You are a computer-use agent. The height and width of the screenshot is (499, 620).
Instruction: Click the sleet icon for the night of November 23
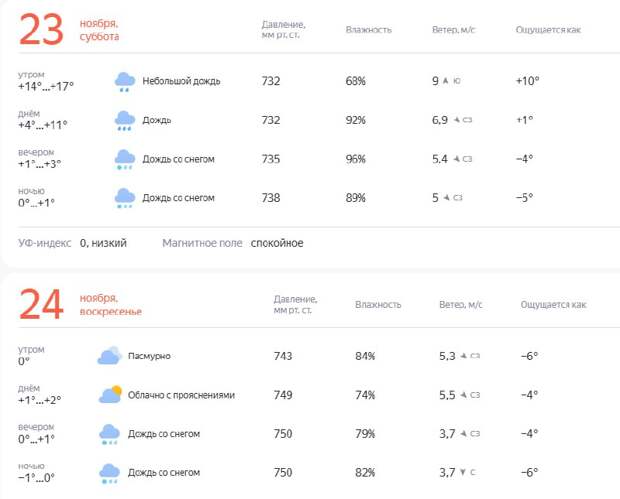(125, 198)
